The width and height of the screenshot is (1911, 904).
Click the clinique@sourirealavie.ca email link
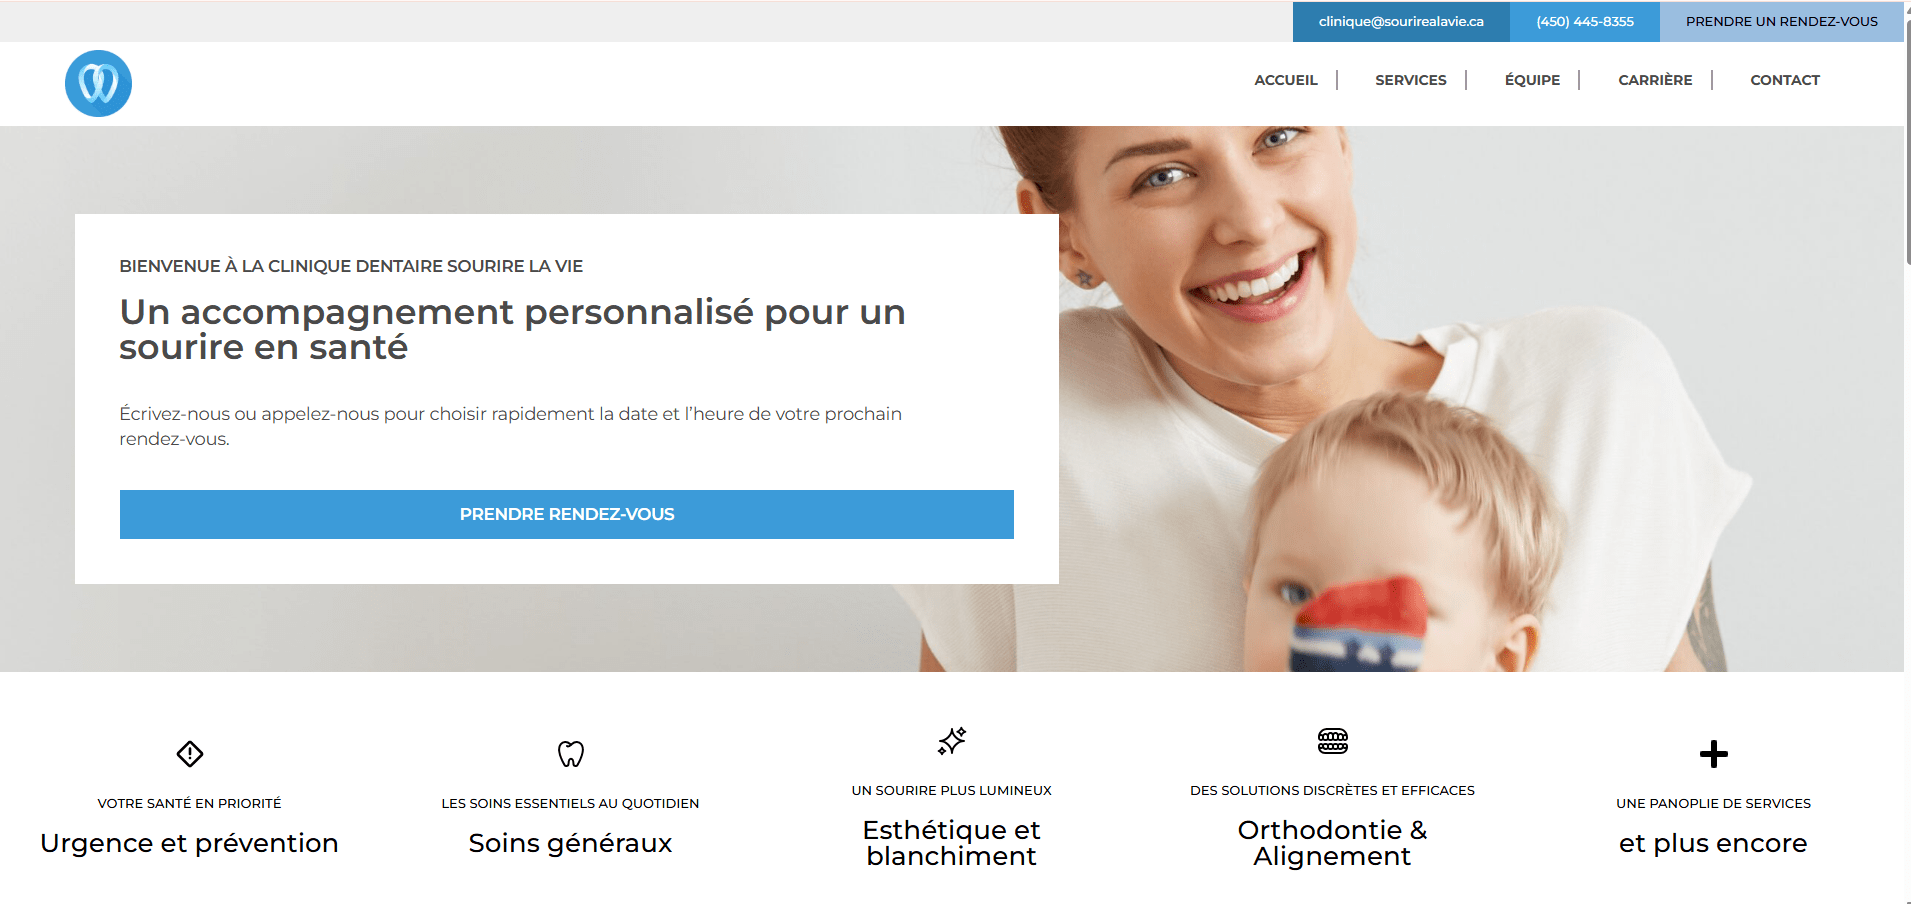tap(1401, 22)
